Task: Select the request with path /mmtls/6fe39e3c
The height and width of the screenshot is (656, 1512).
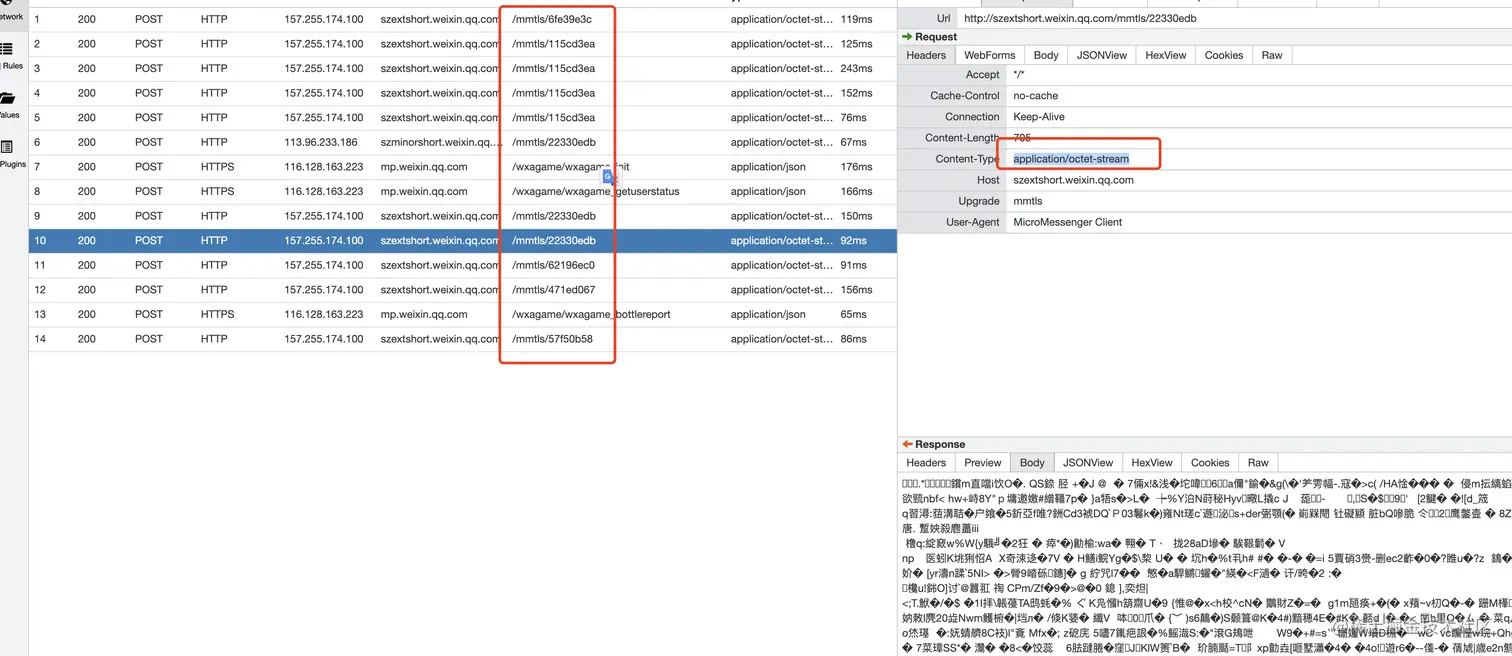Action: (463, 19)
